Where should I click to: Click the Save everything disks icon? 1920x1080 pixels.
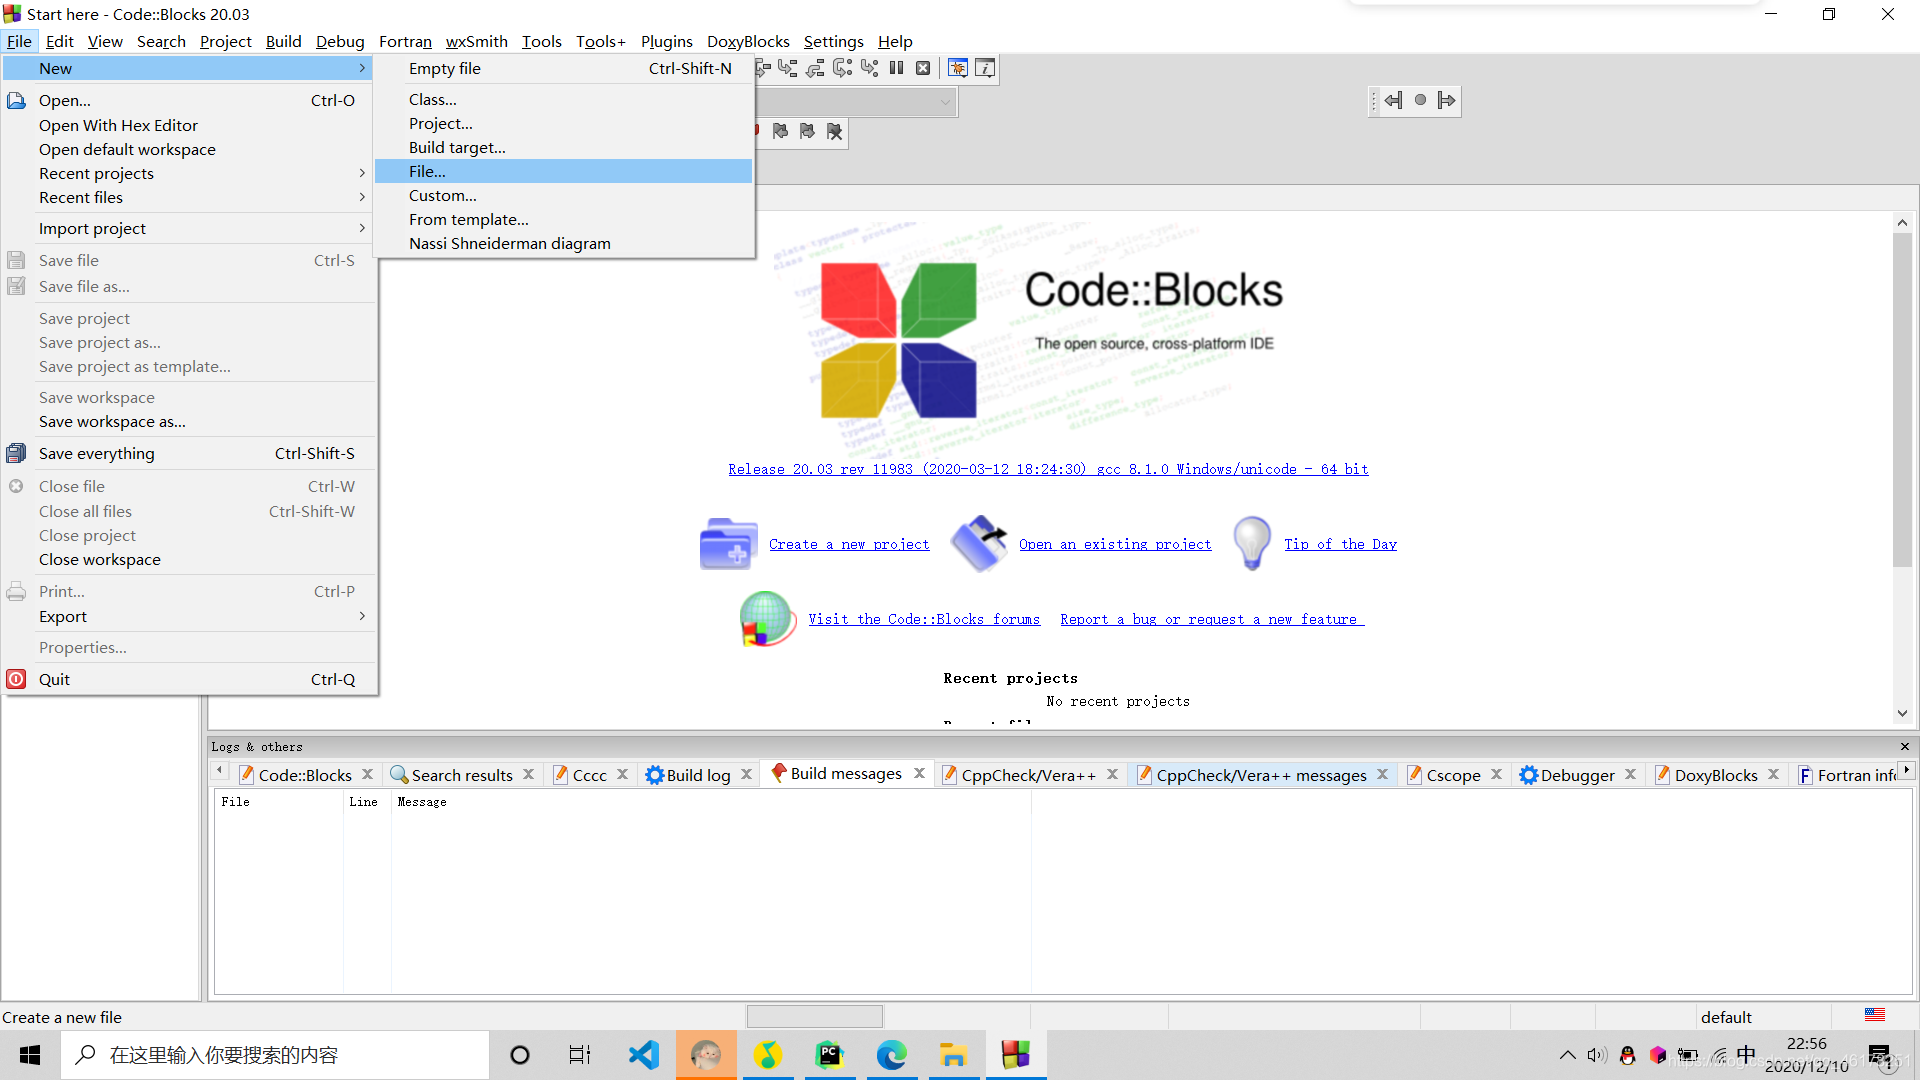16,453
